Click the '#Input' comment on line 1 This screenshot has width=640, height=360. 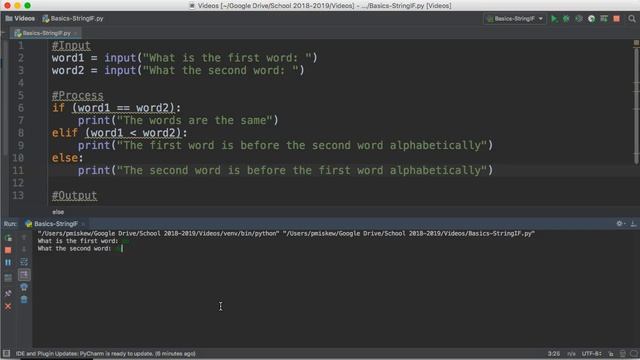71,45
